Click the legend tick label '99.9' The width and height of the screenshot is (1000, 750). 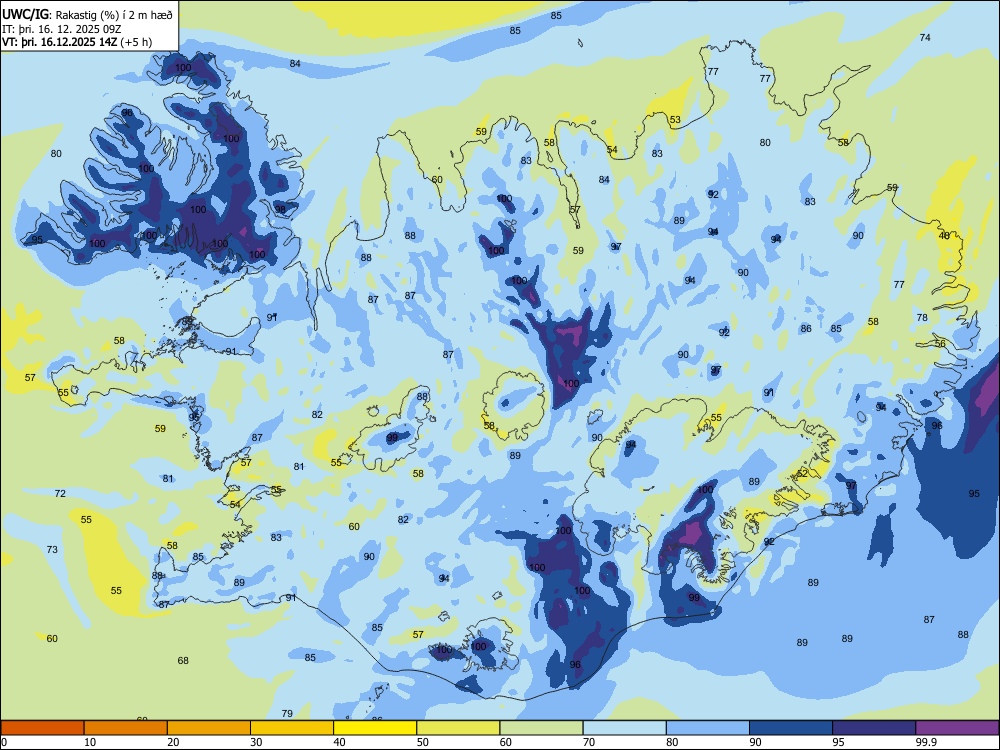pos(926,742)
